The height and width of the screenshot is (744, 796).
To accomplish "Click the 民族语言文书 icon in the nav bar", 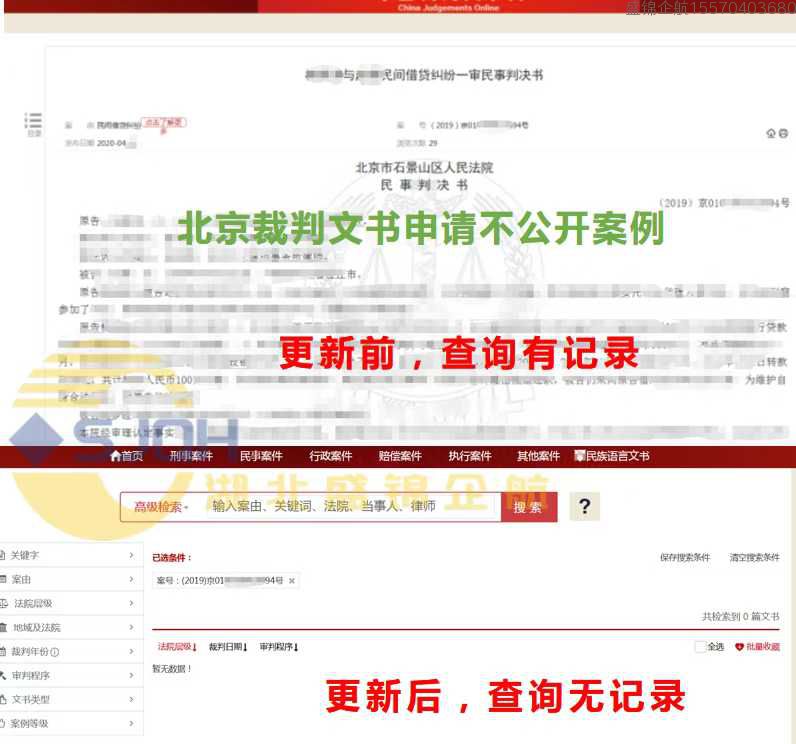I will [x=579, y=455].
